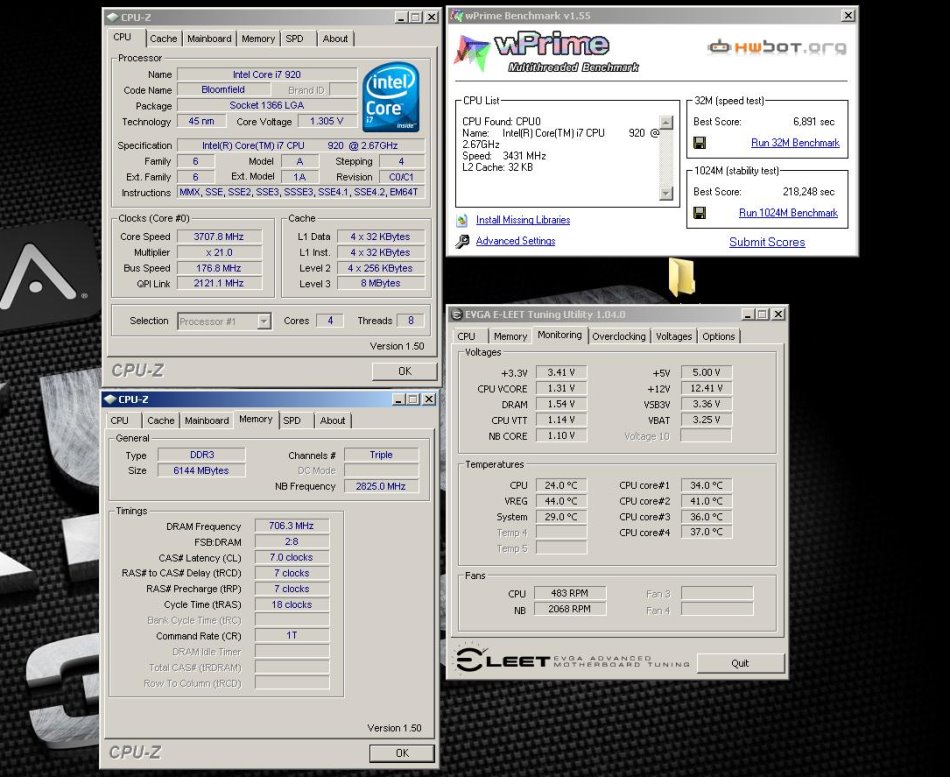The image size is (950, 777).
Task: Click OK in the lower CPU-Z window
Action: [x=402, y=753]
